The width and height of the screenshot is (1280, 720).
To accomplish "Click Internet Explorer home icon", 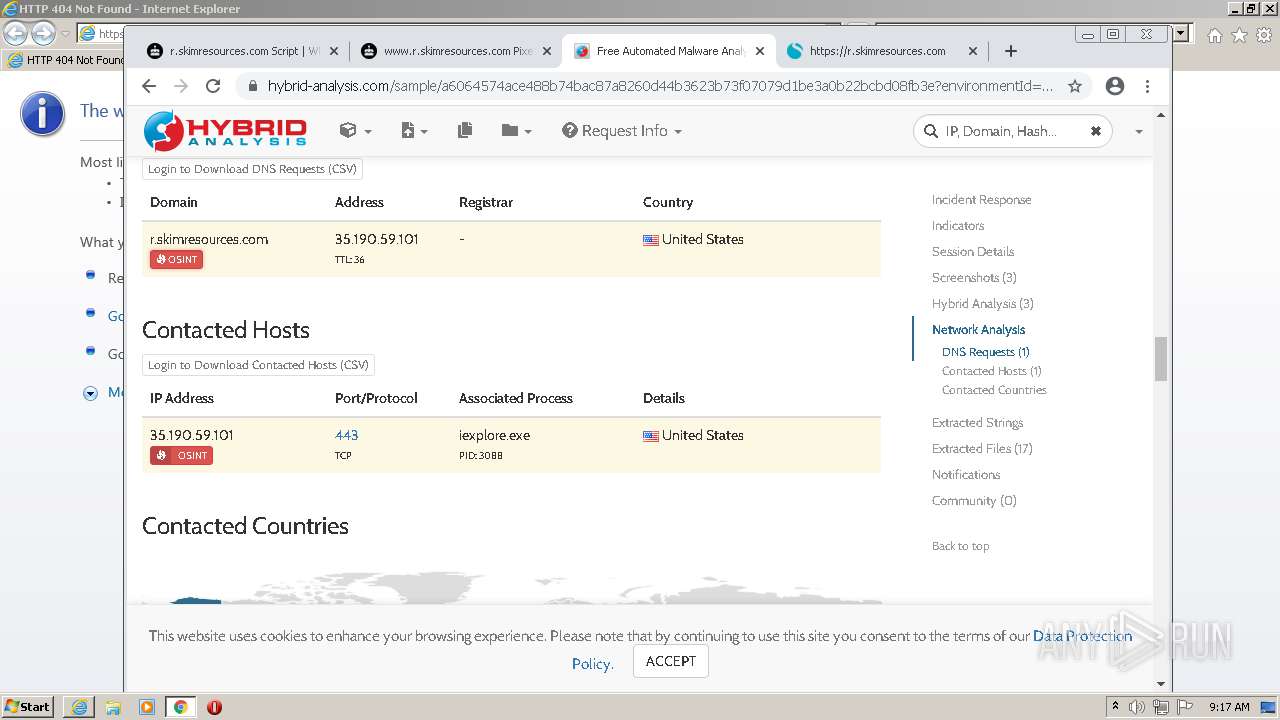I will 1214,35.
